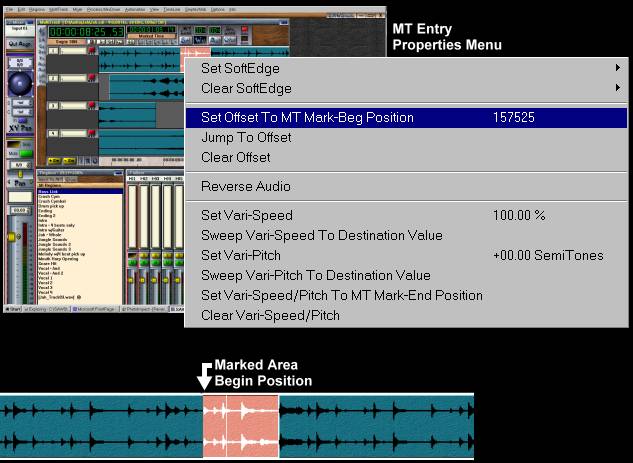
Task: Toggle record button on track 3
Action: (91, 104)
